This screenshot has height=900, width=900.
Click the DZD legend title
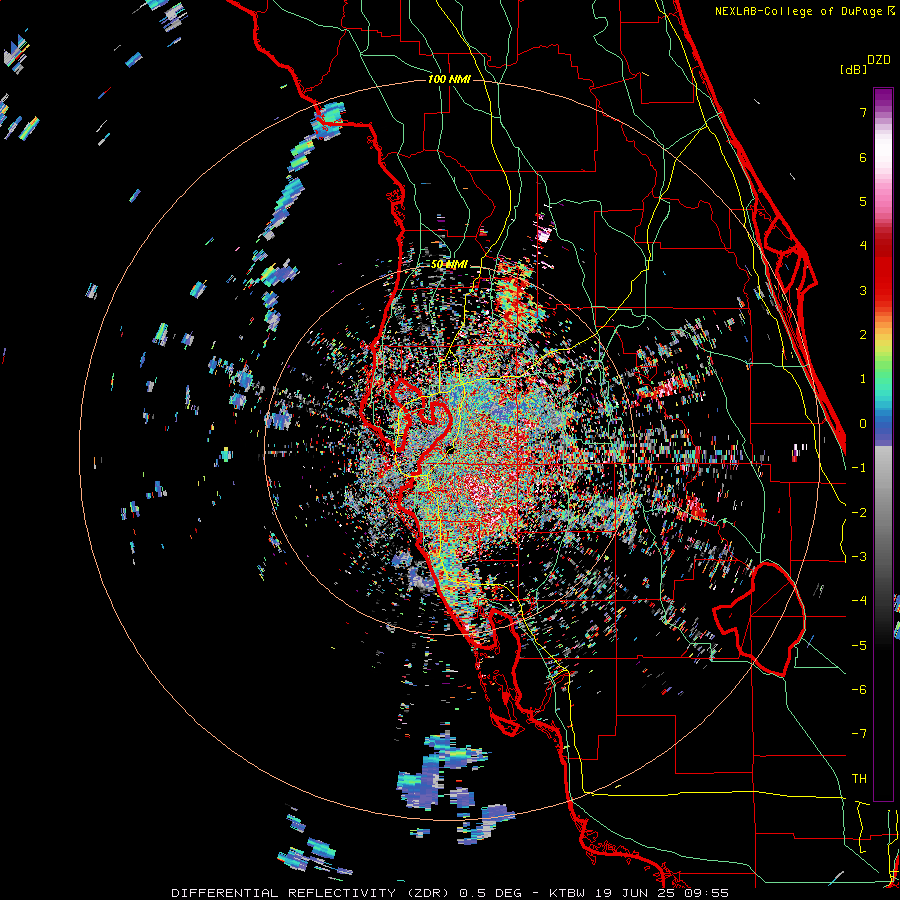(879, 60)
